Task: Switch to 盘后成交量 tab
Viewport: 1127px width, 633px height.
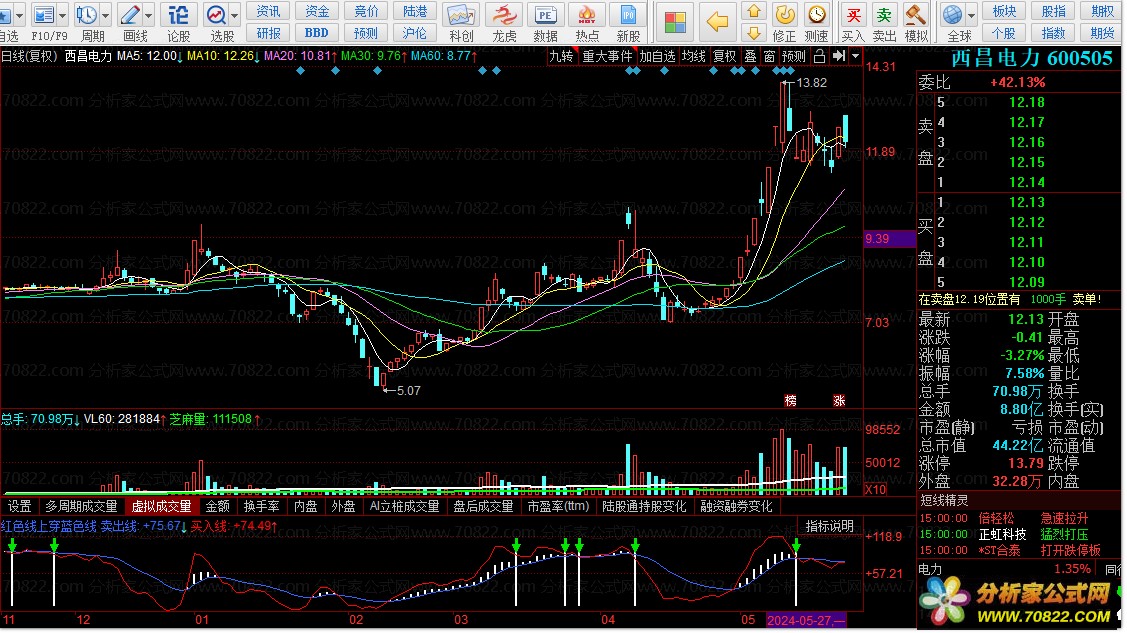Action: 483,507
